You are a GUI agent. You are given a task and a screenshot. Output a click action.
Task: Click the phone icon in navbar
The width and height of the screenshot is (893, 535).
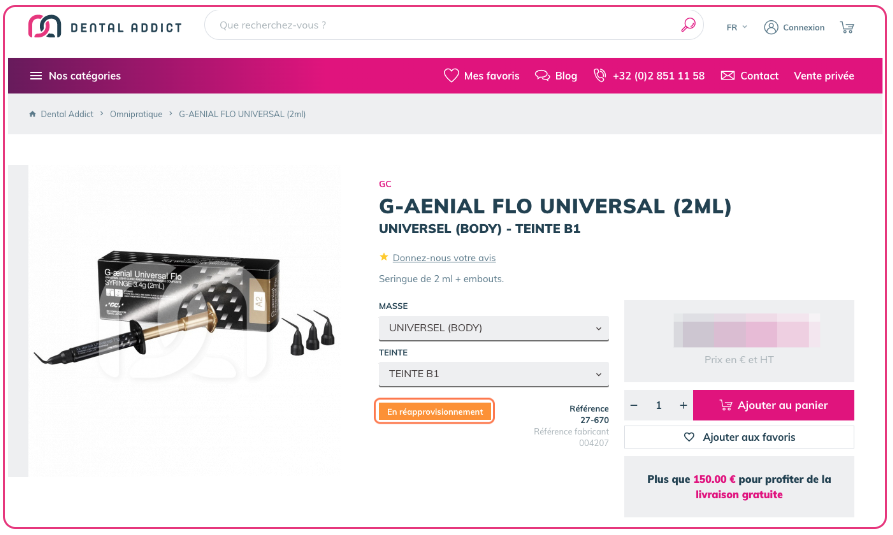pos(600,76)
